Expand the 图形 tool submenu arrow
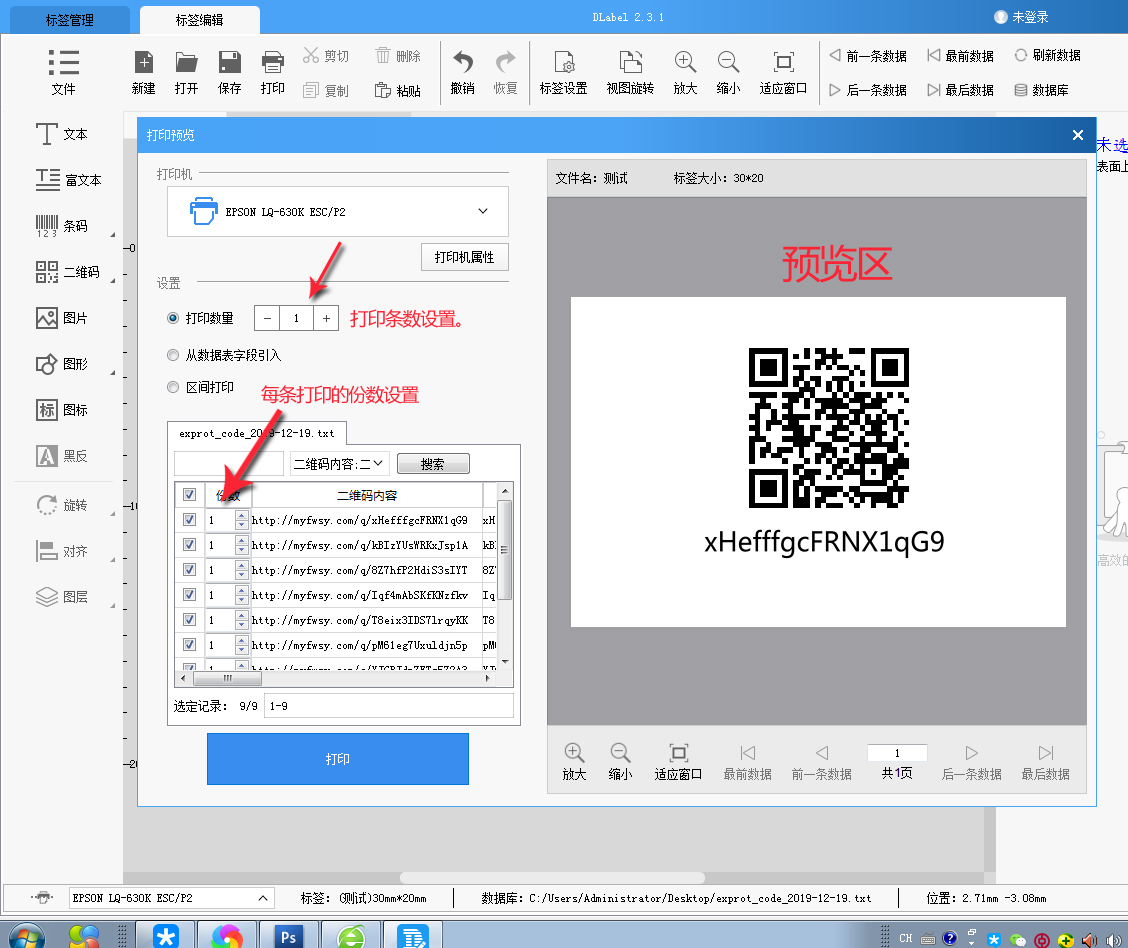Screen dimensions: 1128x948 pyautogui.click(x=112, y=373)
